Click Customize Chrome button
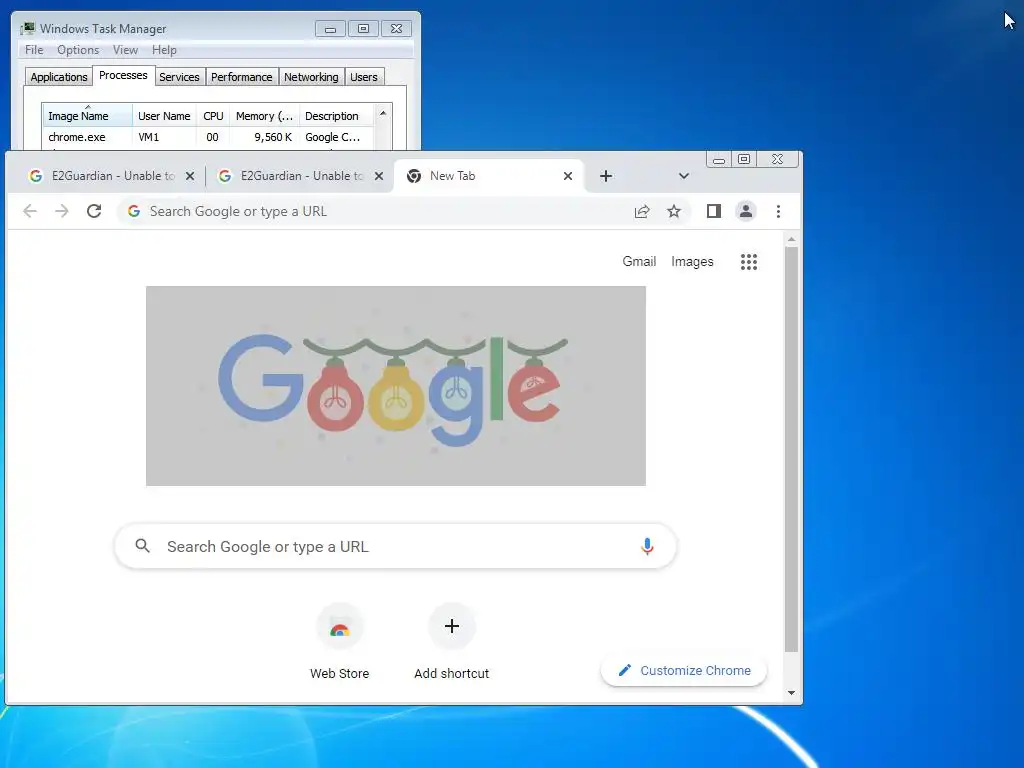This screenshot has width=1024, height=768. (684, 671)
